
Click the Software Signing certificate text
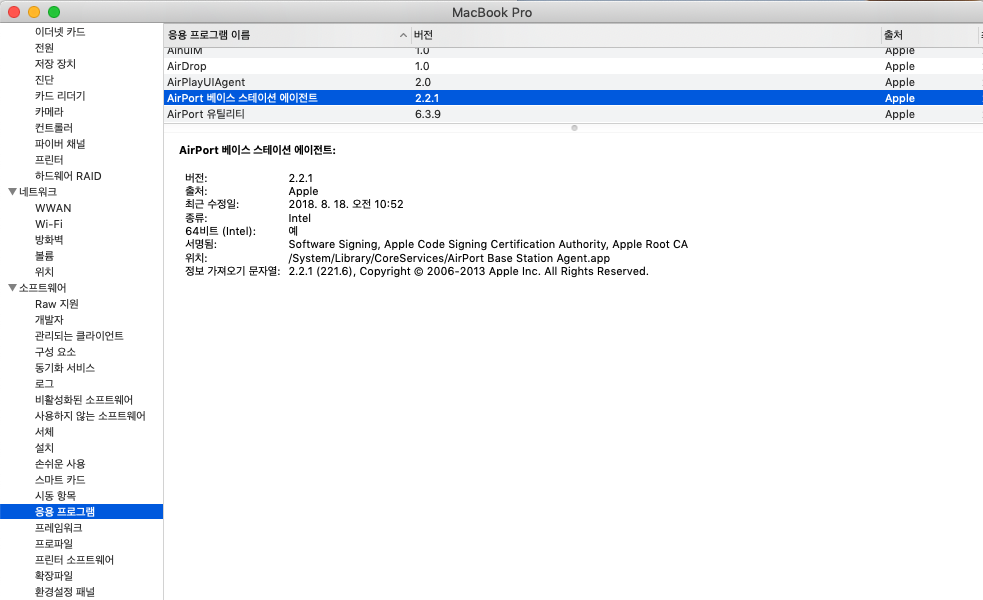[488, 245]
